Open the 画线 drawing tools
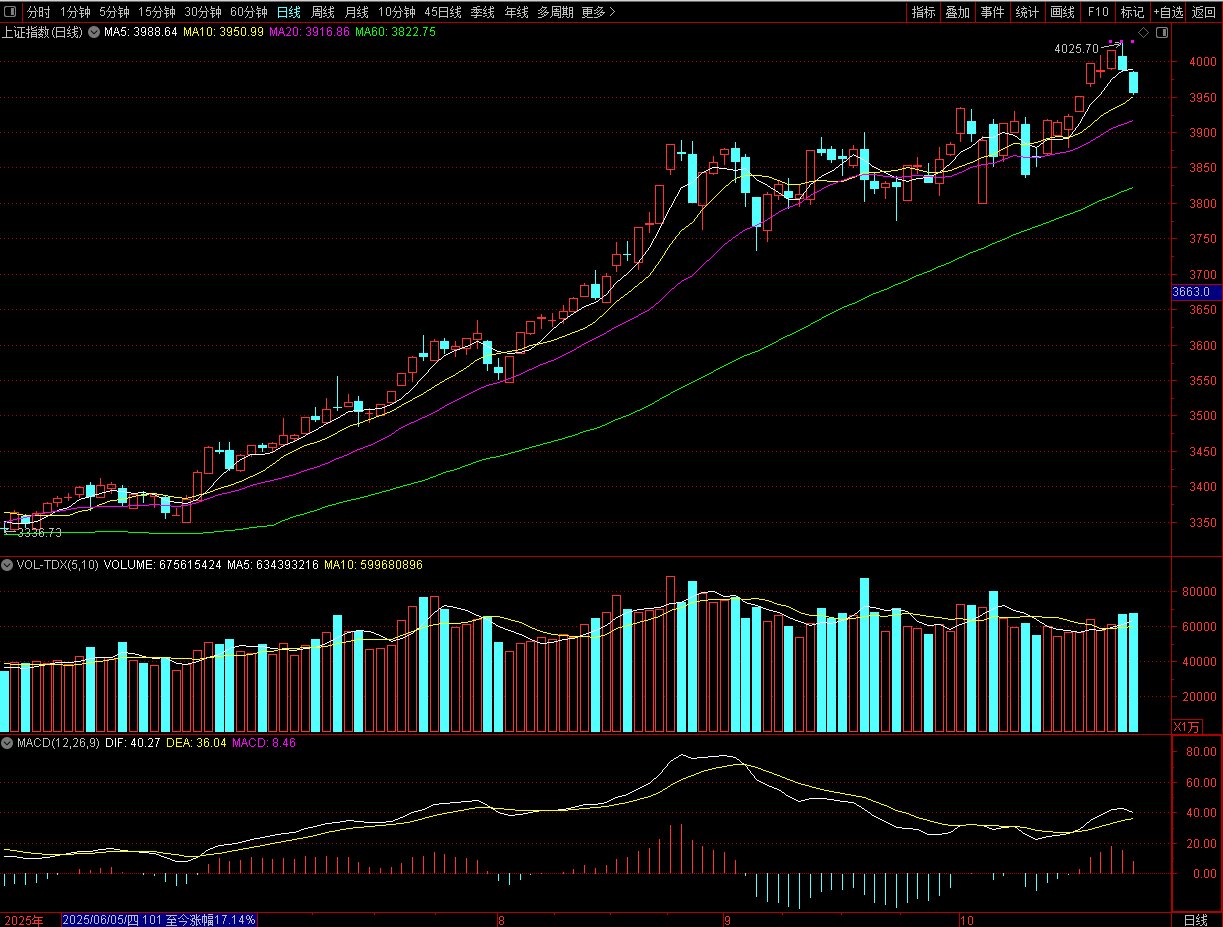Viewport: 1223px width, 927px height. [x=1062, y=12]
